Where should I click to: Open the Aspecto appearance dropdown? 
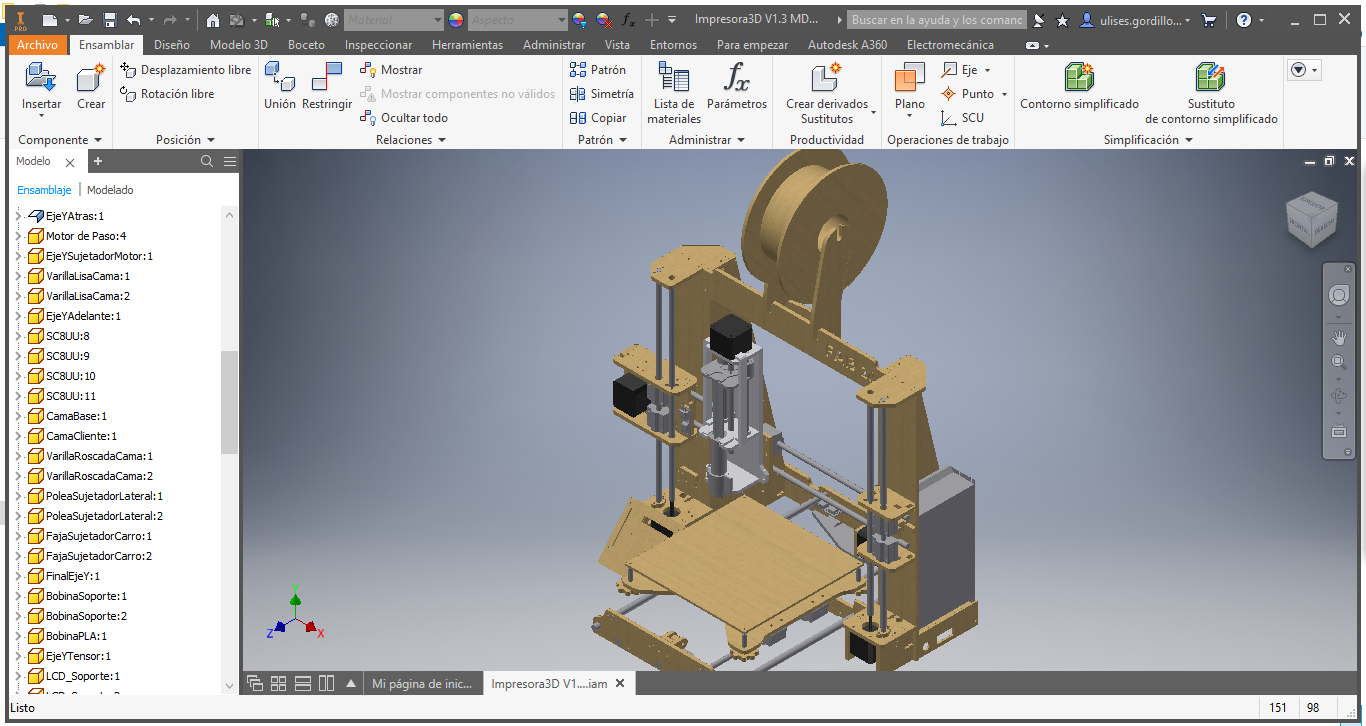tap(518, 20)
